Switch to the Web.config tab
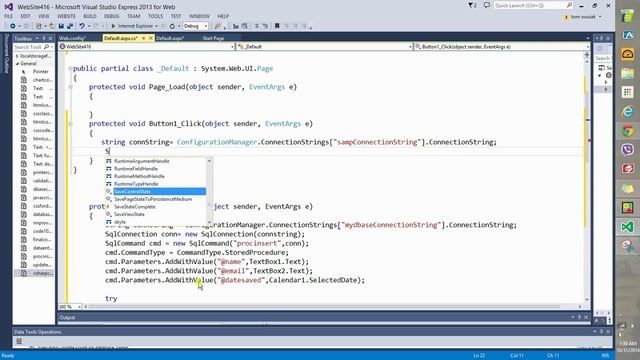The image size is (640, 360). (x=73, y=38)
